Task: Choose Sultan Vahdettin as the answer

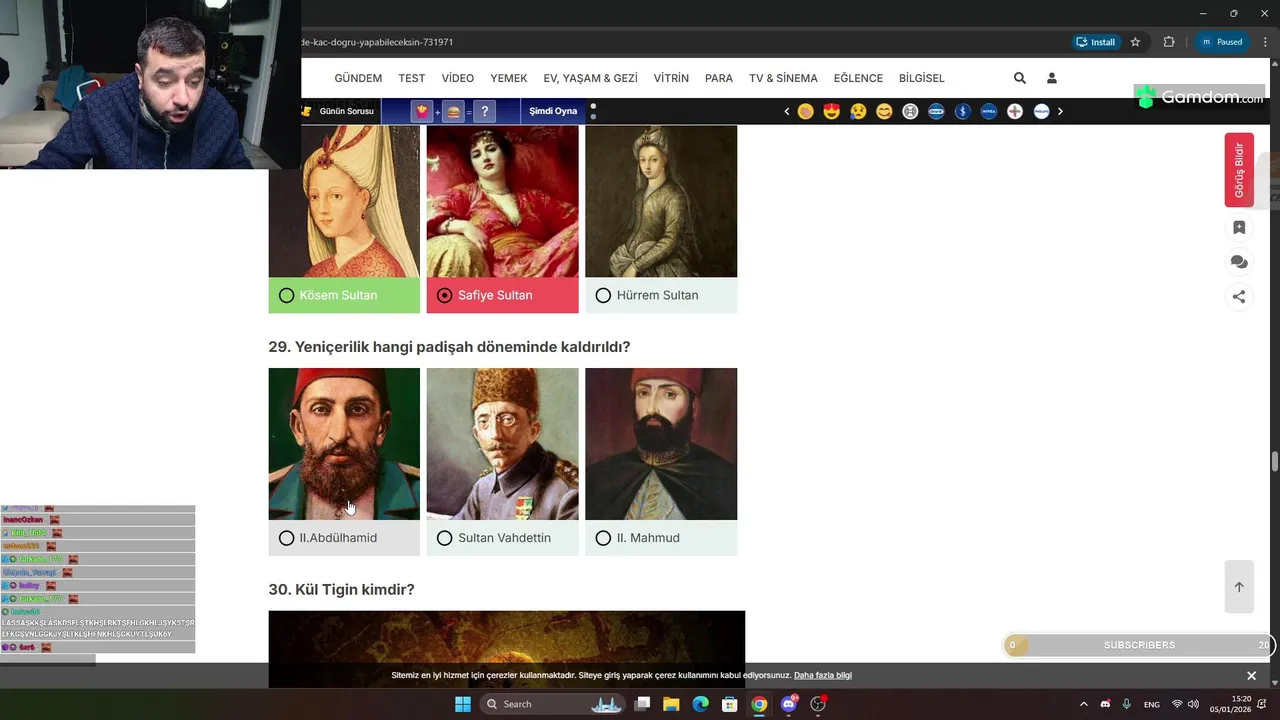Action: click(x=502, y=538)
